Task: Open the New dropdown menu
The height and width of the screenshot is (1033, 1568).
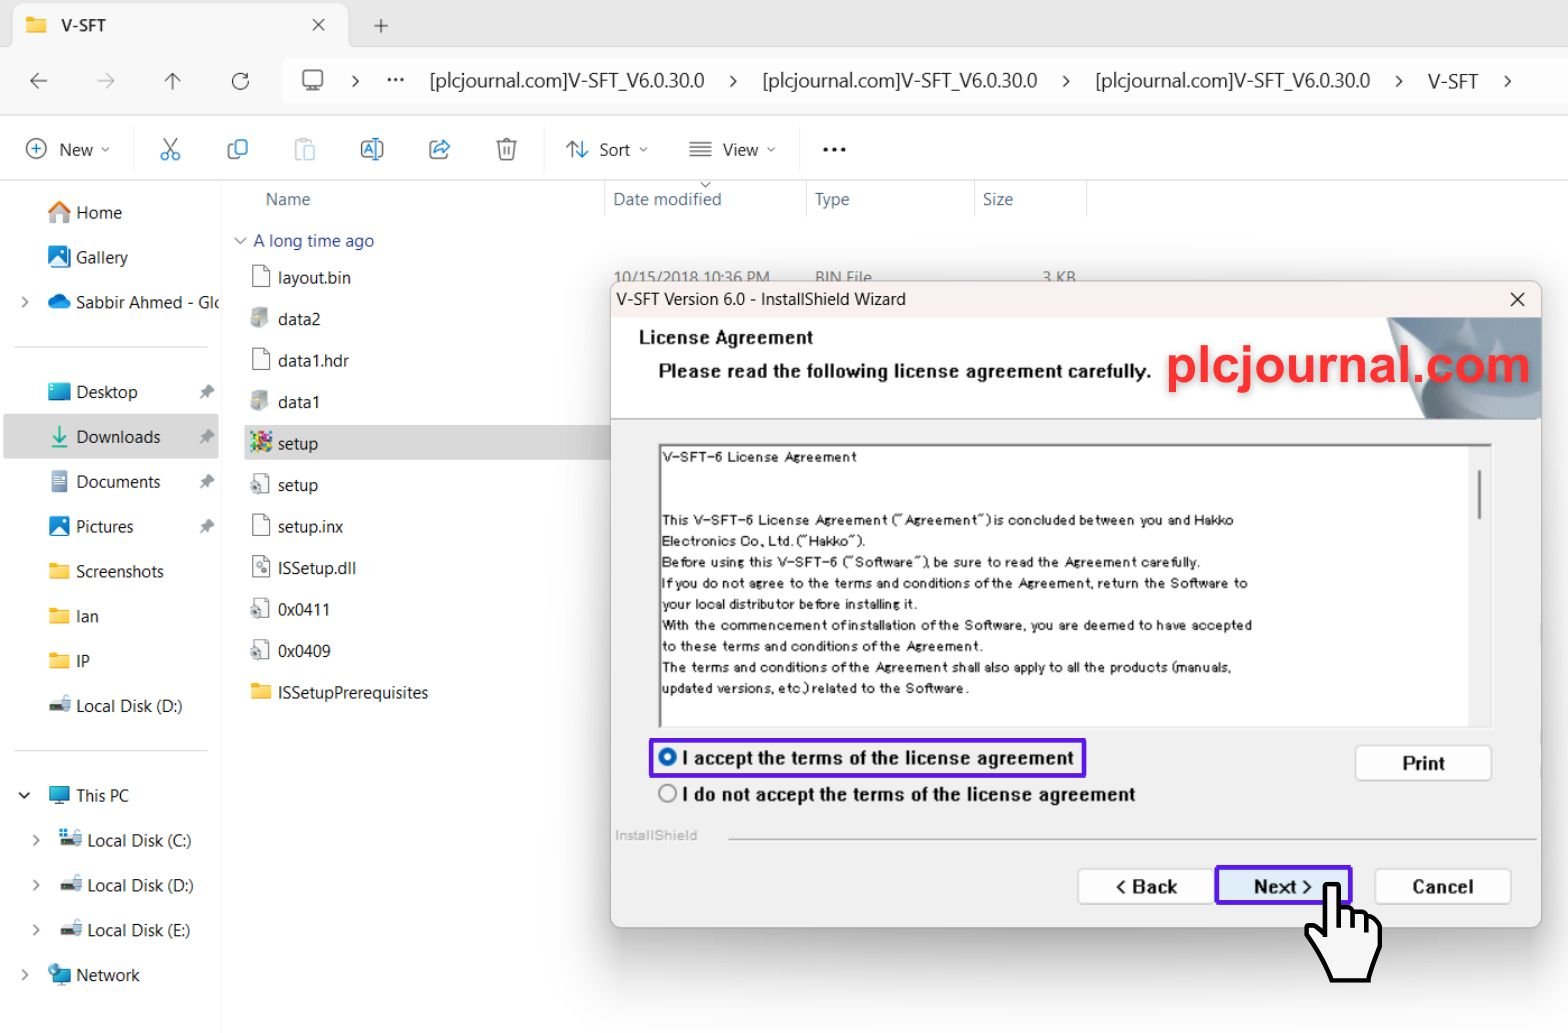Action: pos(68,149)
